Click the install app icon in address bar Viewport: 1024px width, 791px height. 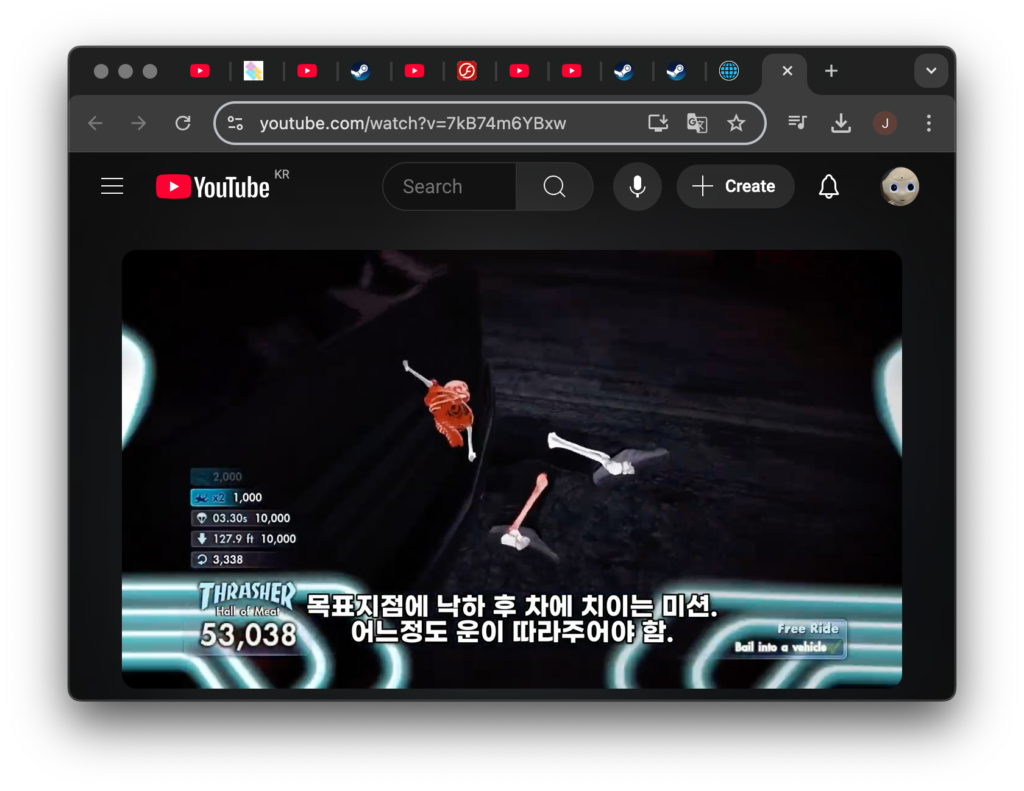658,123
